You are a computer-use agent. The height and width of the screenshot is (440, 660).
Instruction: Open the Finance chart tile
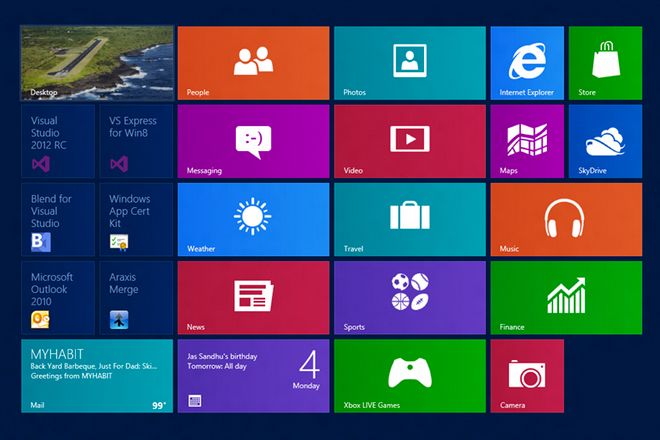pos(567,298)
